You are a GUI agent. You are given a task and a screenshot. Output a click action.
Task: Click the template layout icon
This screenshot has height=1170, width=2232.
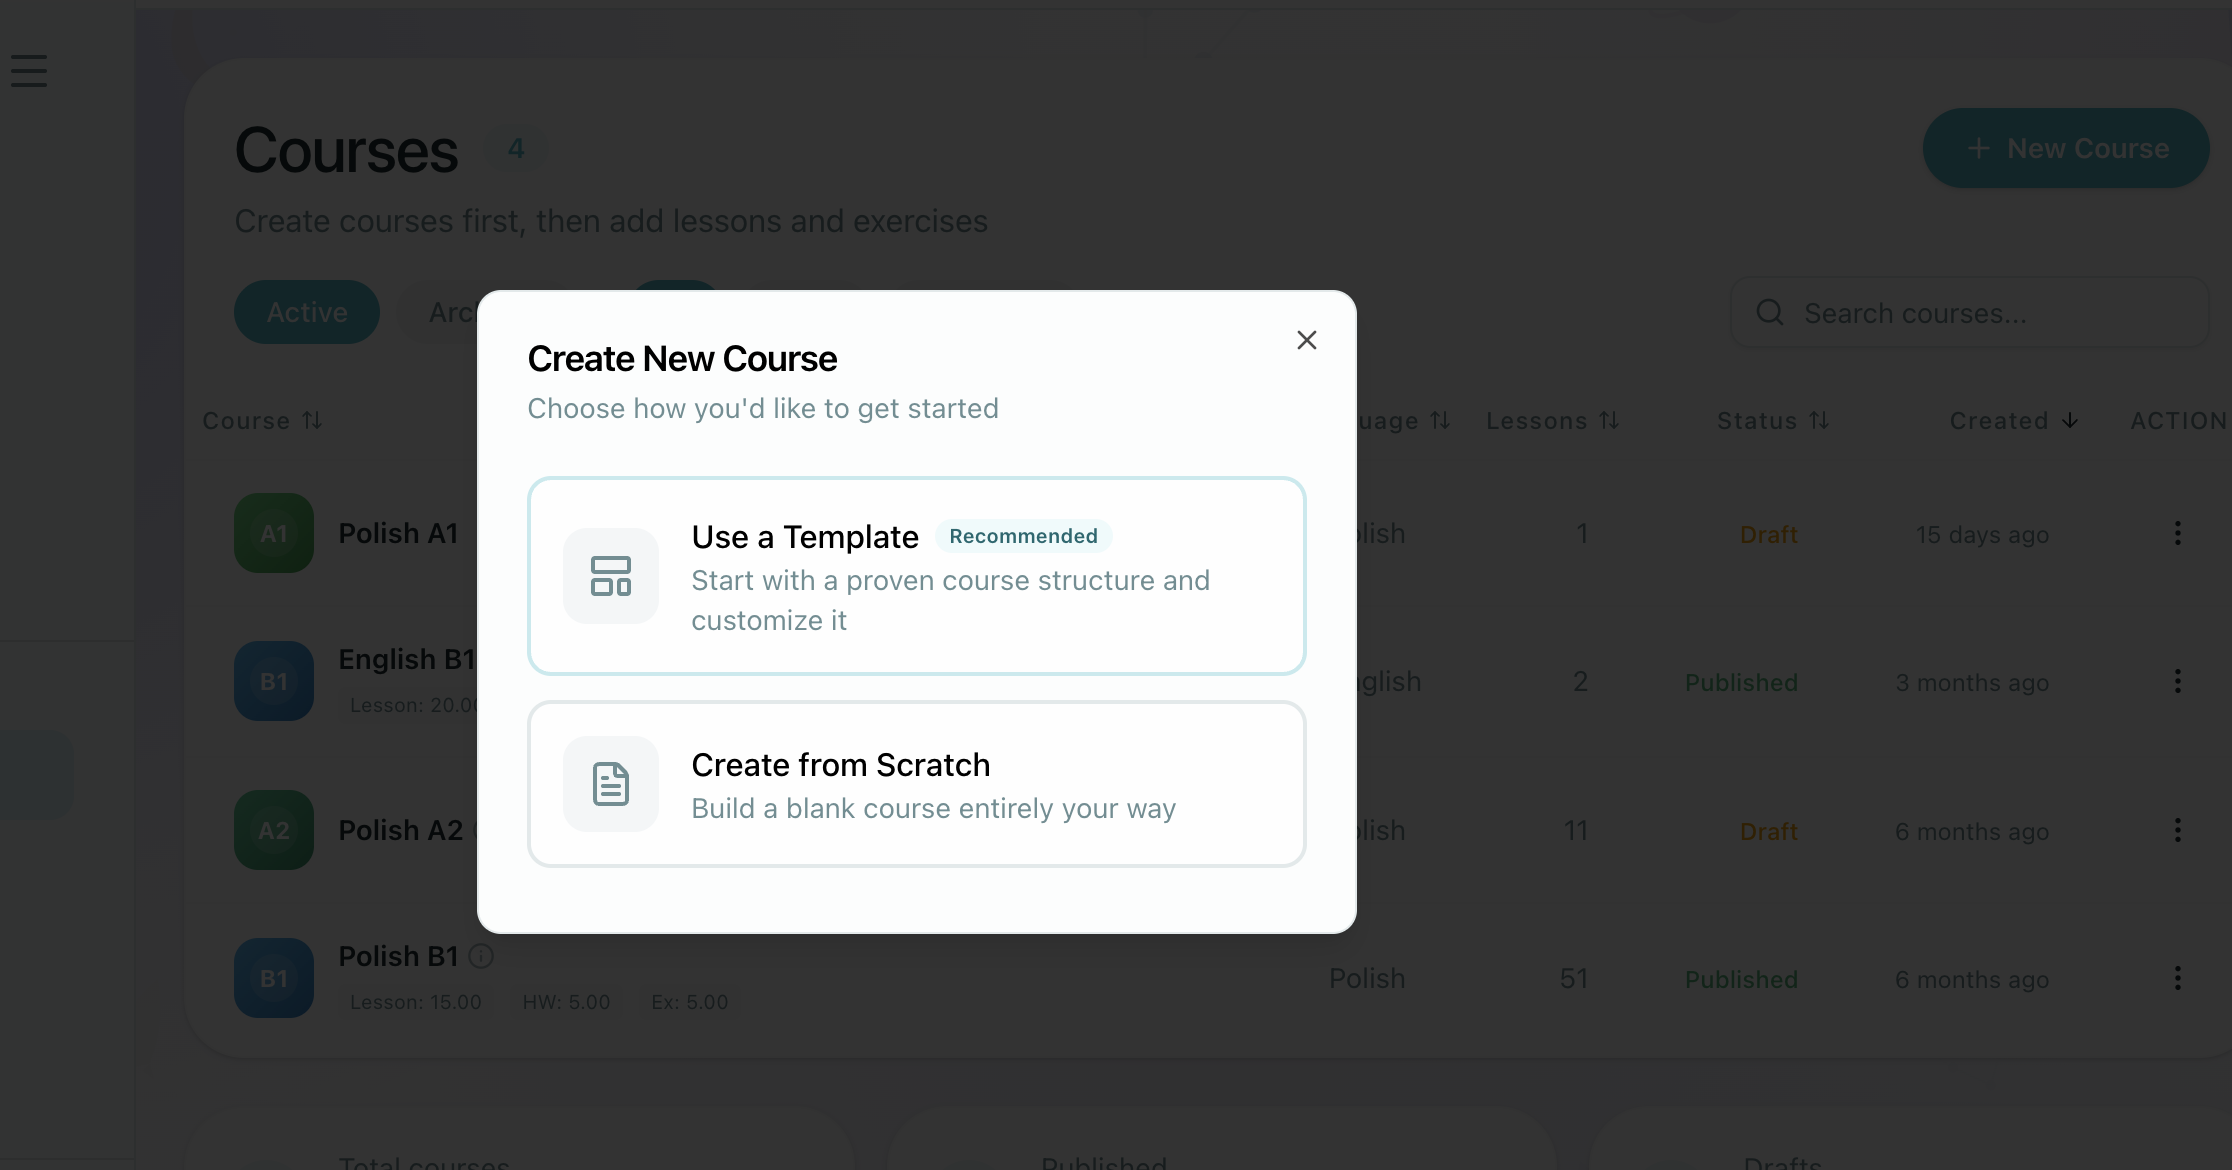point(611,576)
